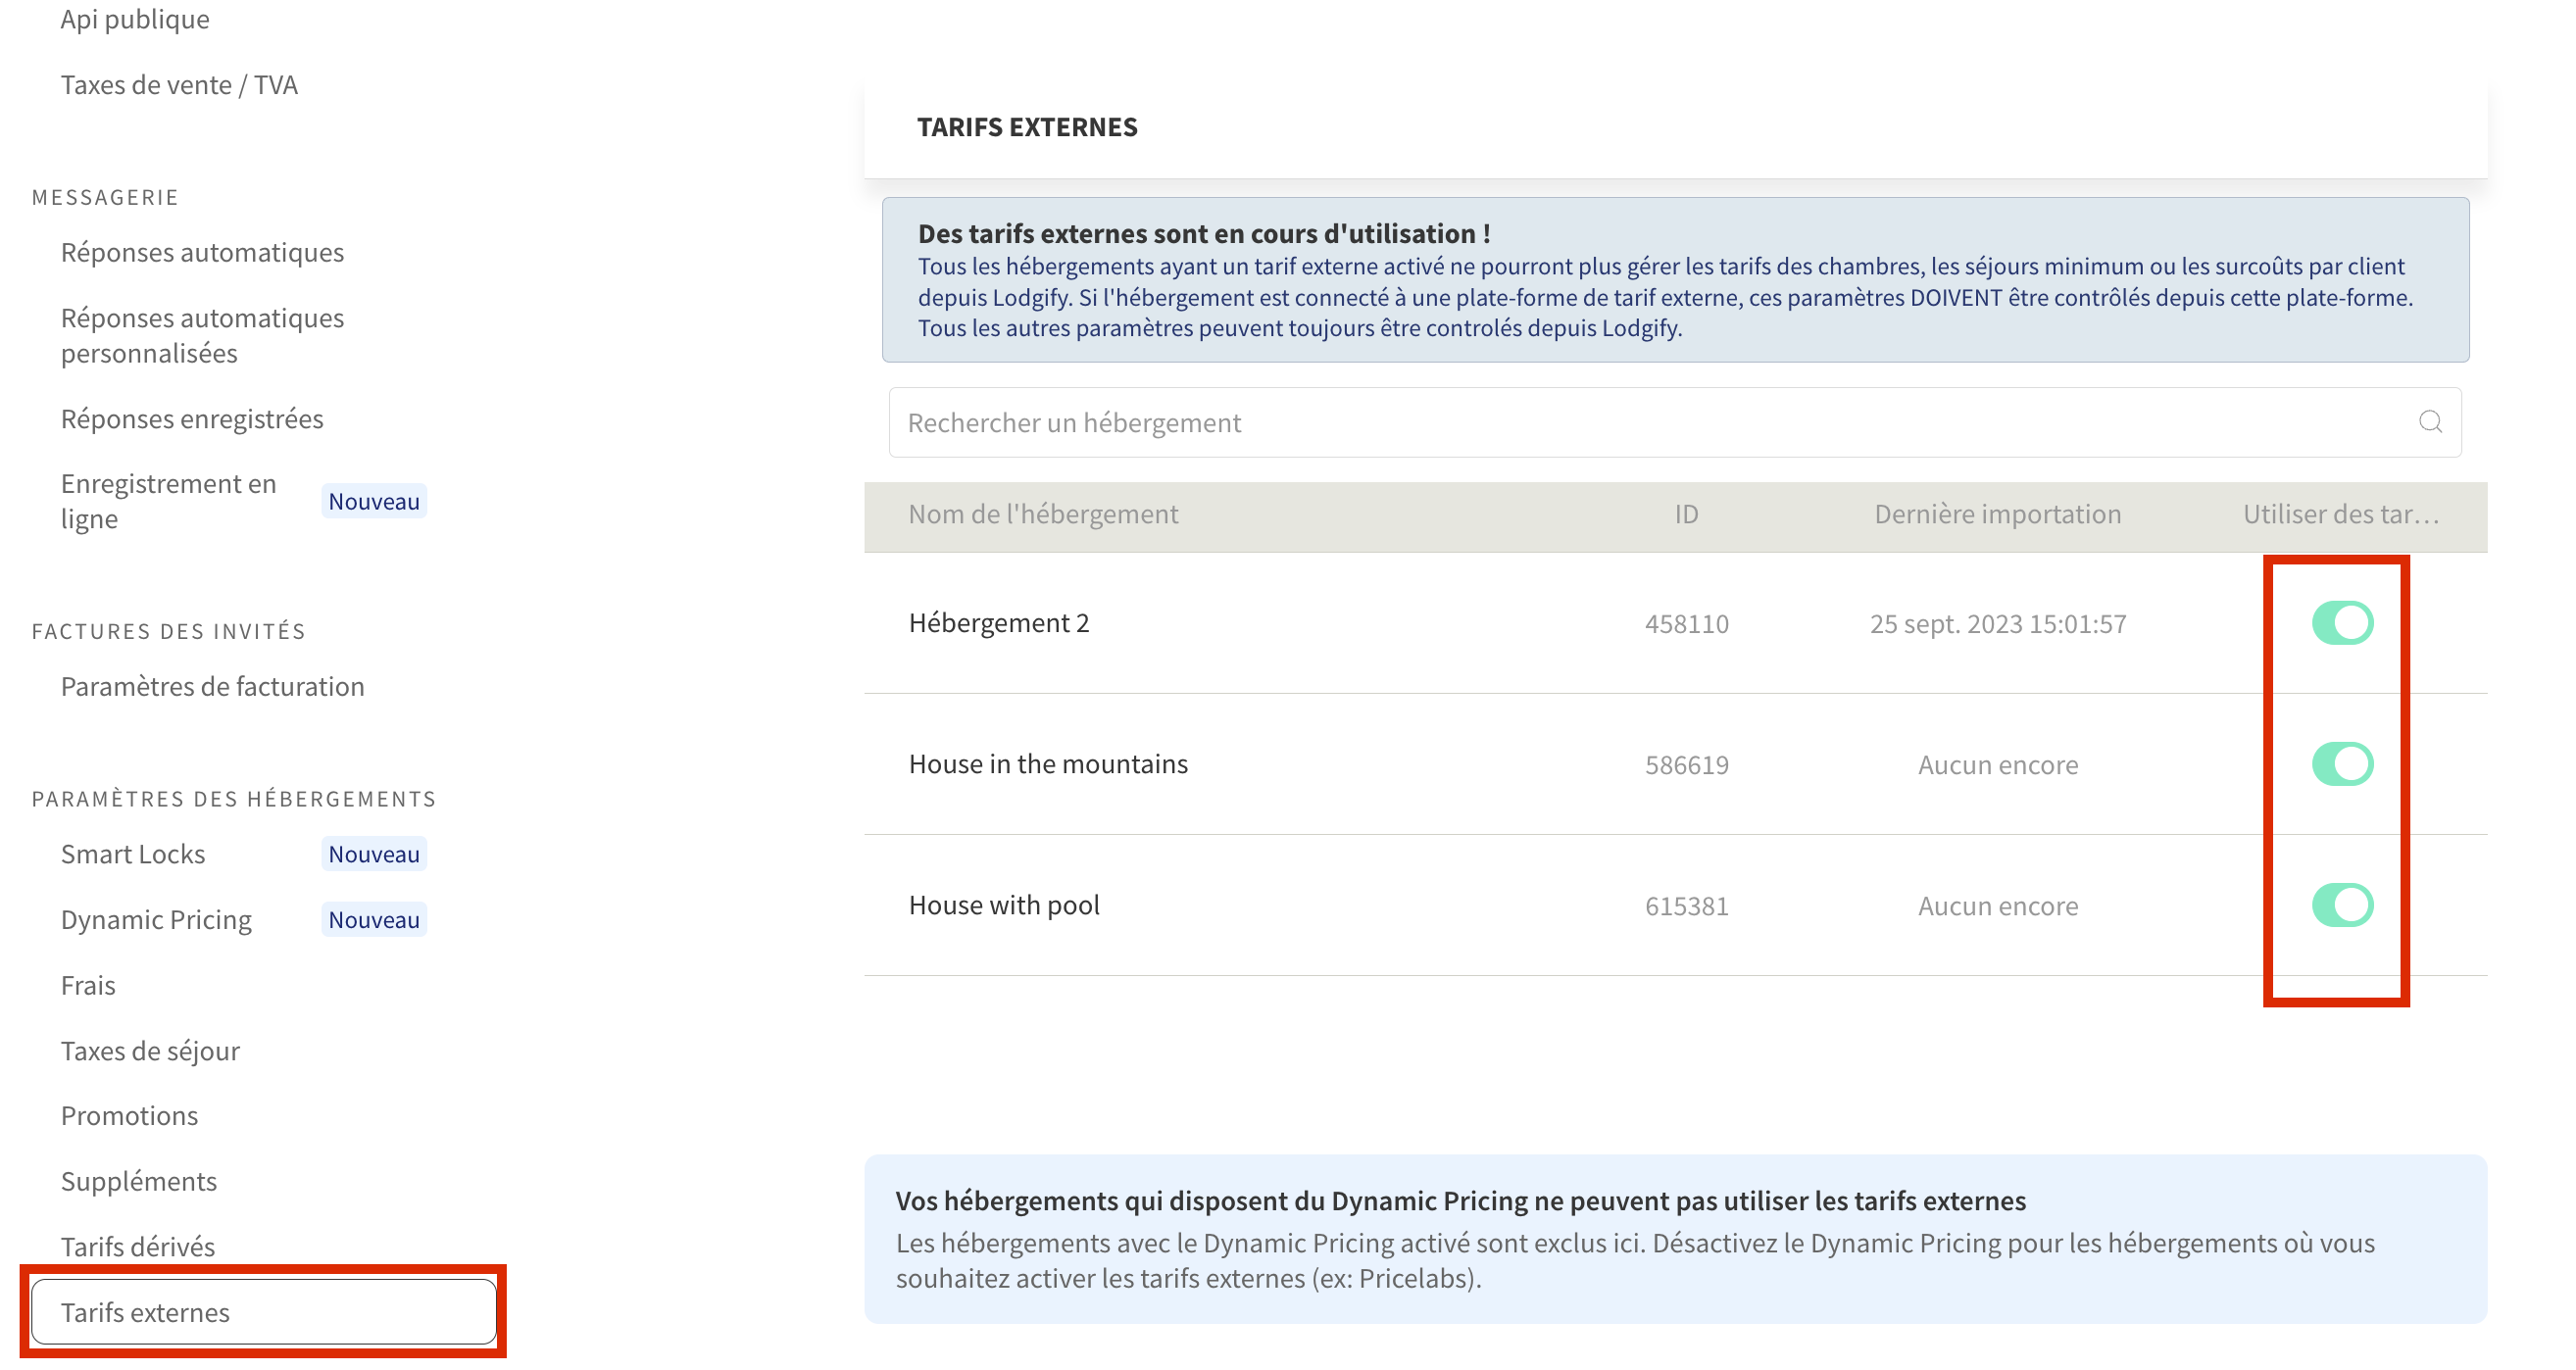Open Smart Locks settings
The height and width of the screenshot is (1370, 2576).
tap(133, 854)
